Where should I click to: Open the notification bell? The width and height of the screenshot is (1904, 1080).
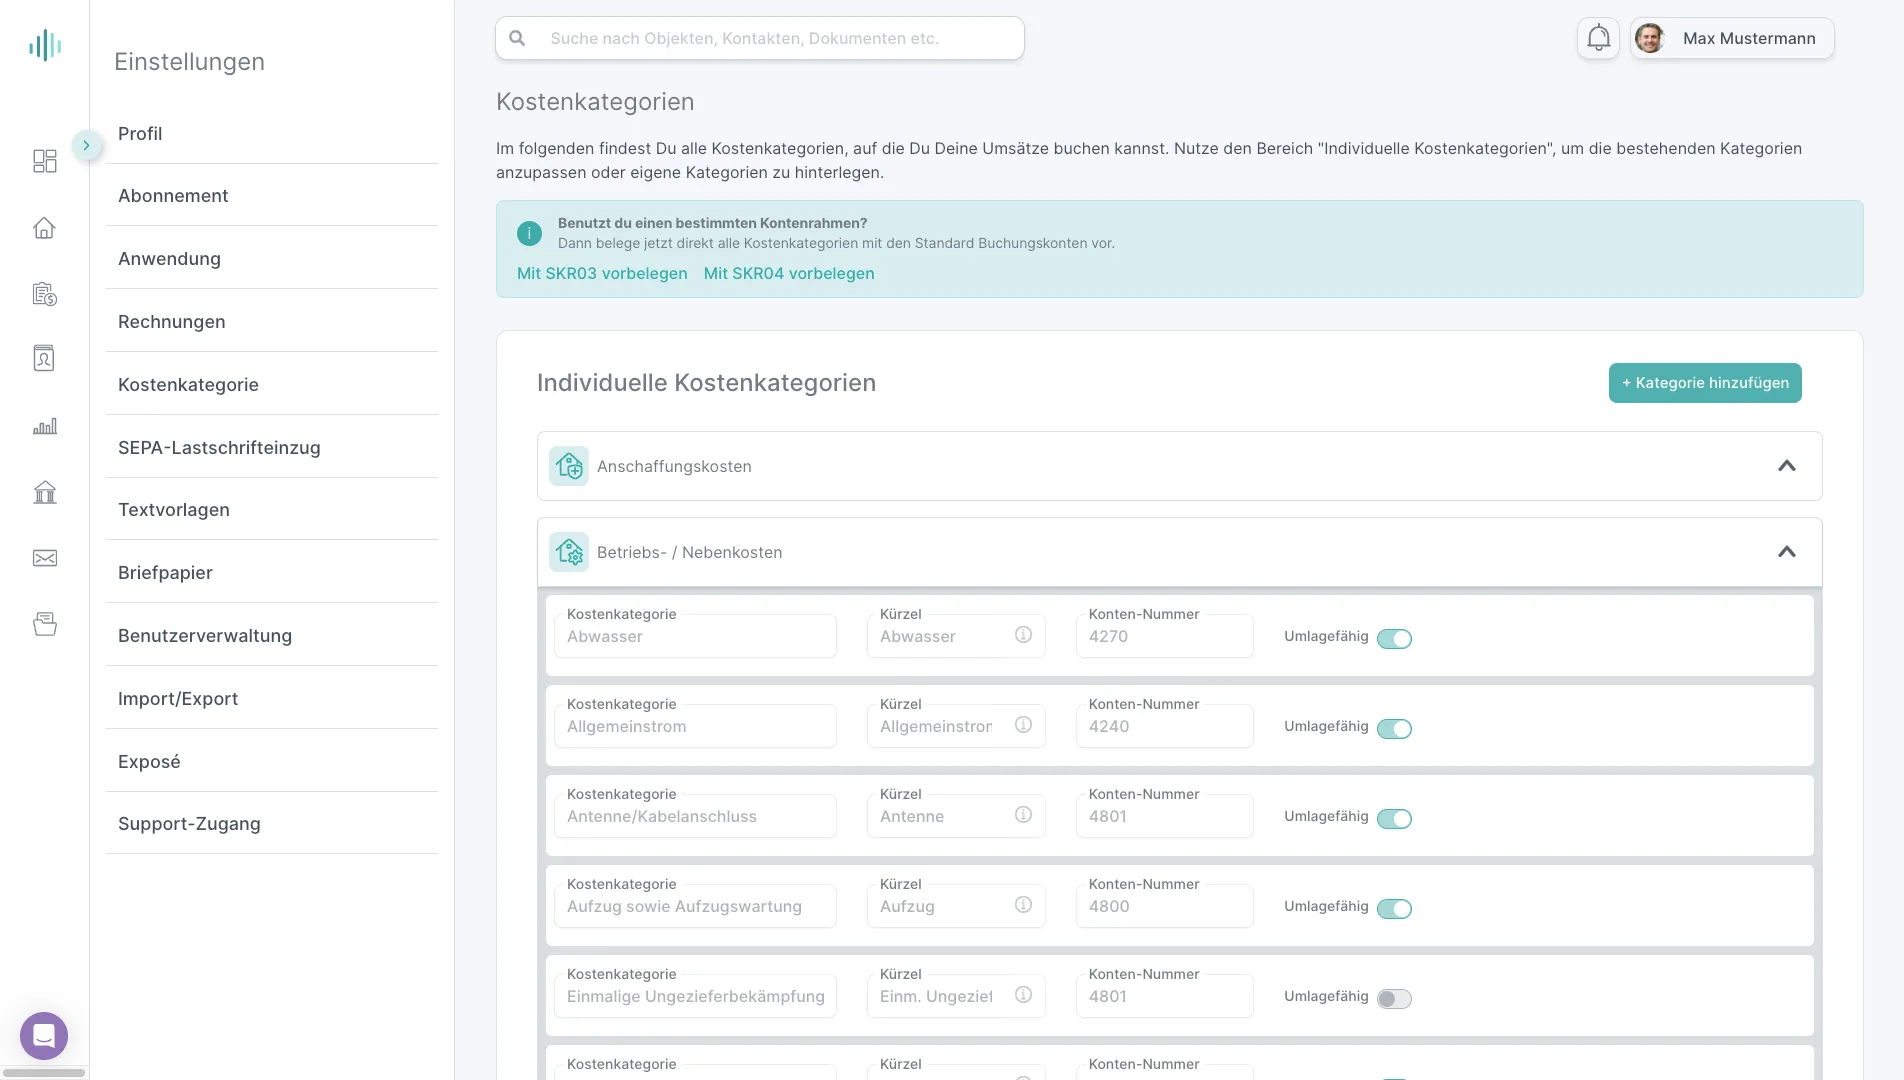(1598, 38)
